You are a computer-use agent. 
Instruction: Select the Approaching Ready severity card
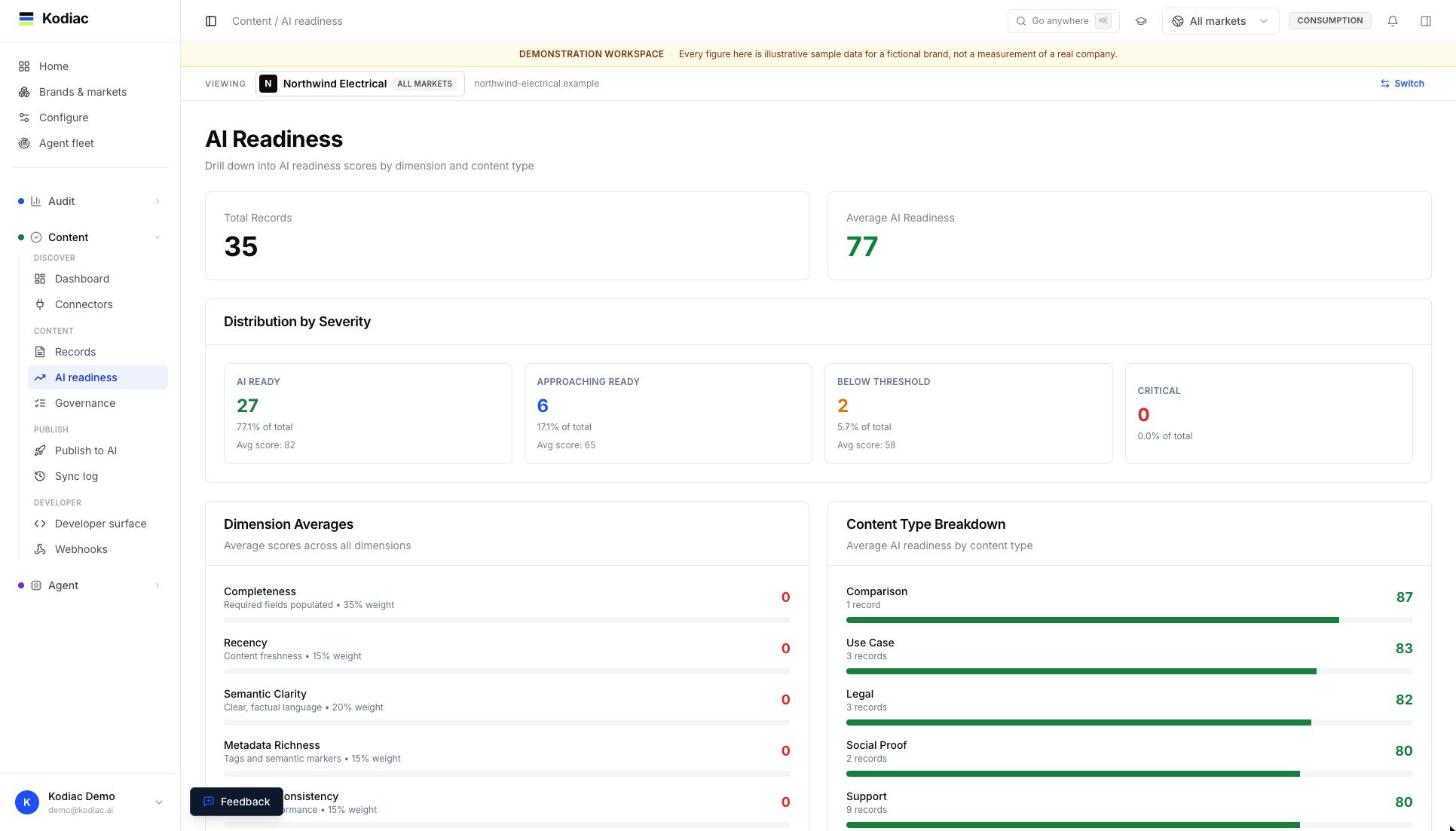(668, 414)
